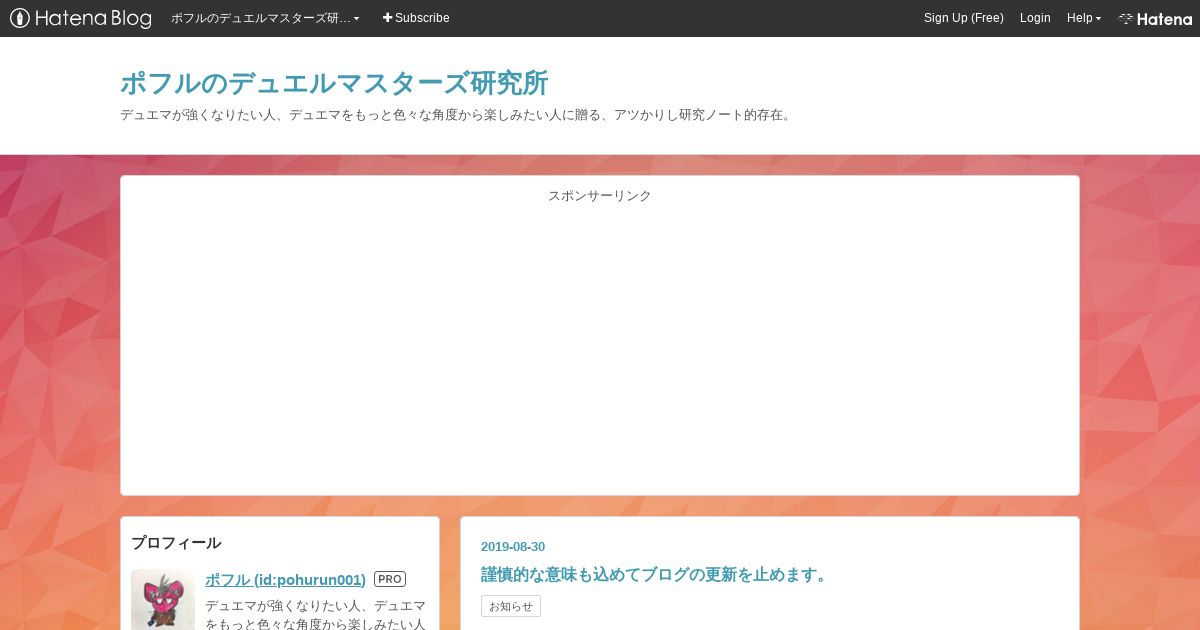Screen dimensions: 1200x630
Task: Click the Login link
Action: pos(1035,18)
